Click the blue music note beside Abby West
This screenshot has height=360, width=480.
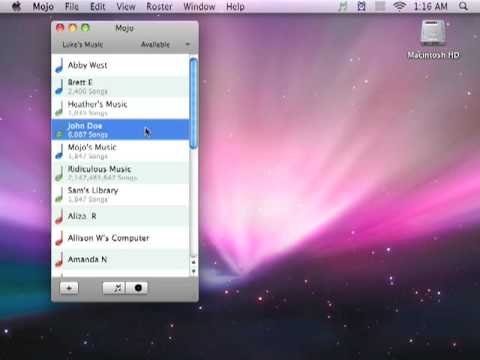[x=60, y=65]
